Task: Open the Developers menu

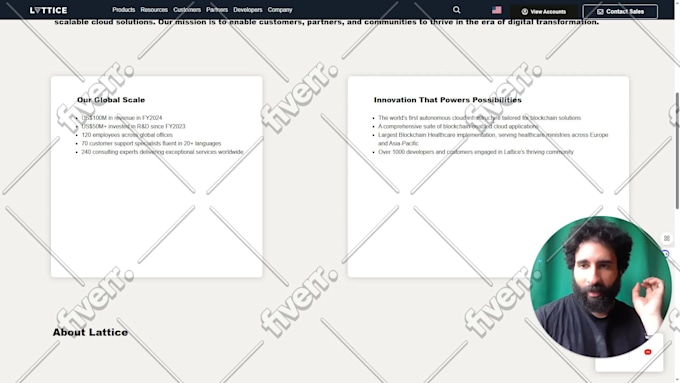Action: click(248, 10)
